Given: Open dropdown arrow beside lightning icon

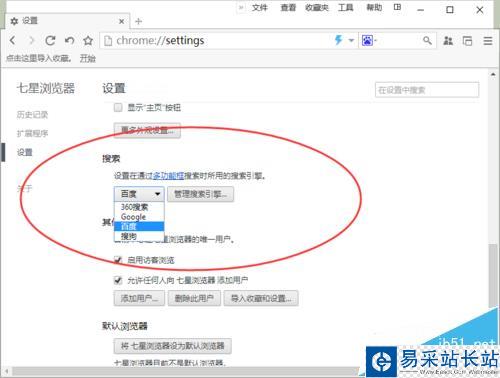Looking at the screenshot, I should 351,41.
